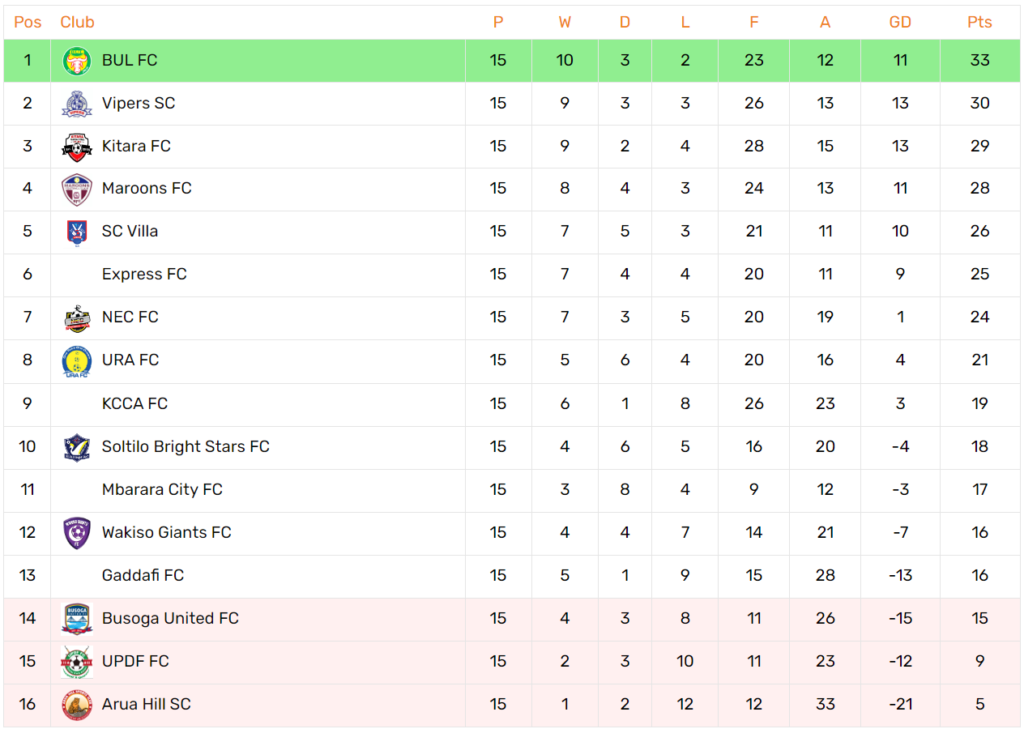Select the URA FC yellow crest
The image size is (1024, 729).
pyautogui.click(x=76, y=361)
